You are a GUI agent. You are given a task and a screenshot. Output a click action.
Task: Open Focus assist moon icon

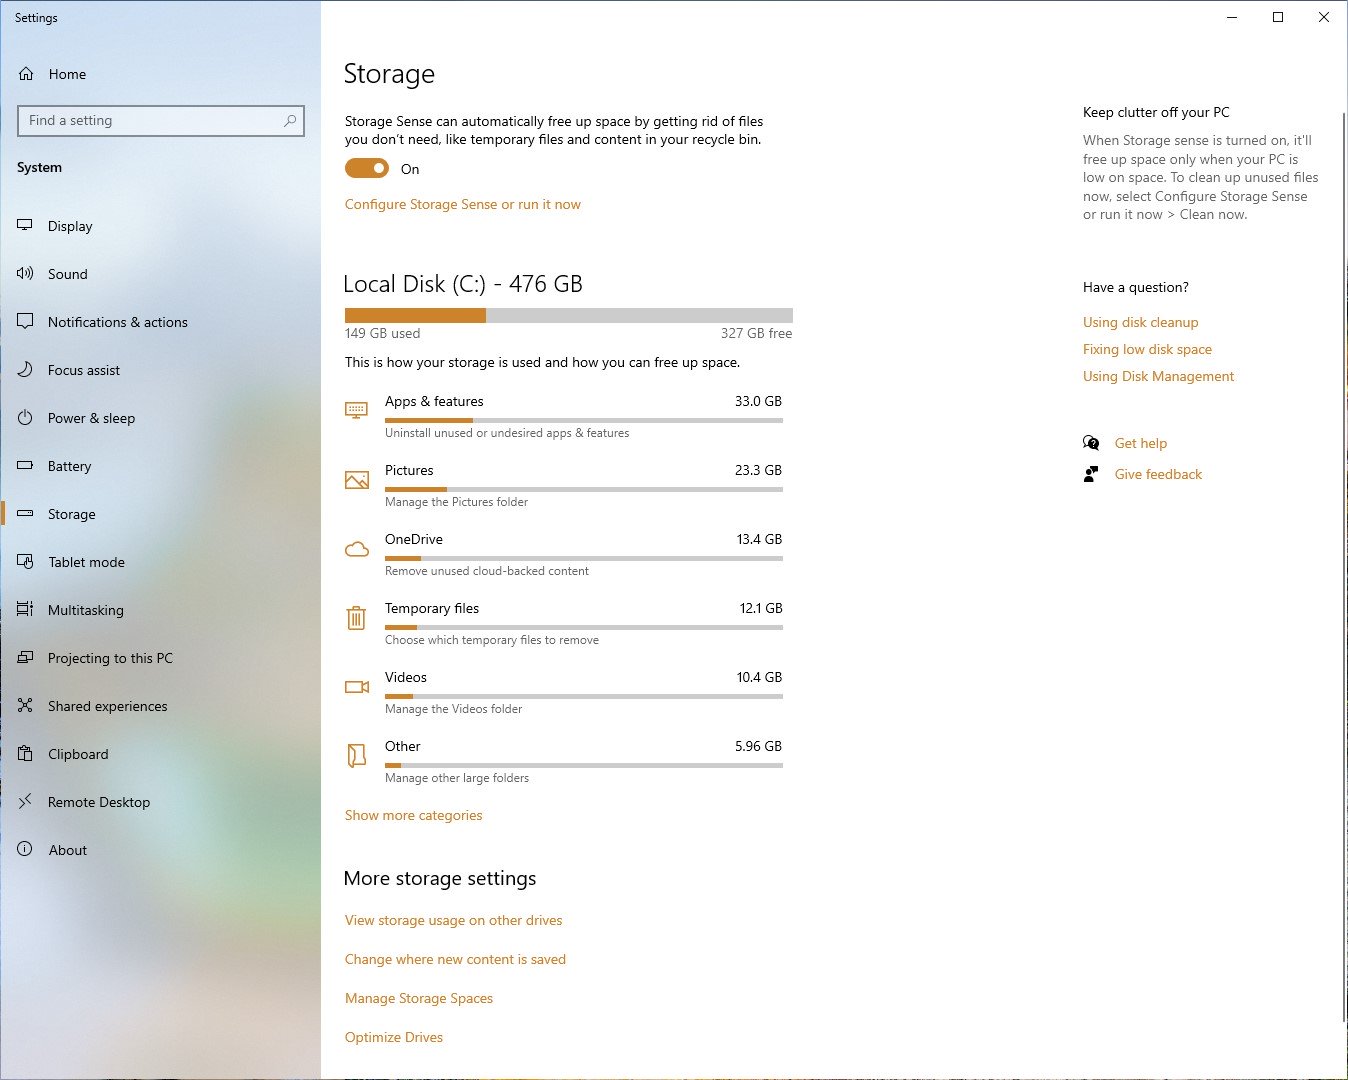coord(25,370)
